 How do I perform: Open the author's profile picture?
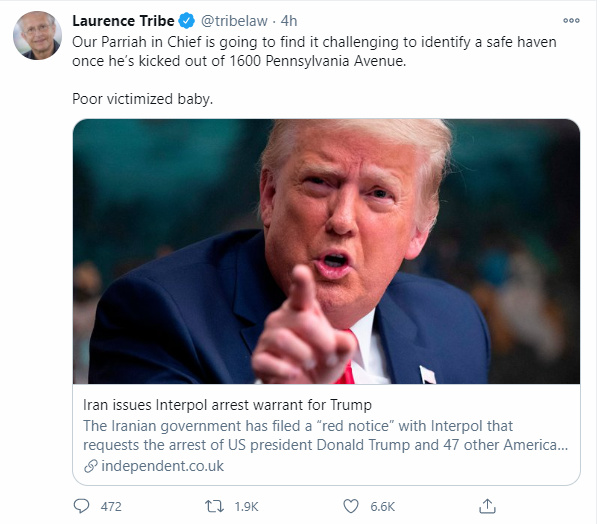[x=36, y=37]
